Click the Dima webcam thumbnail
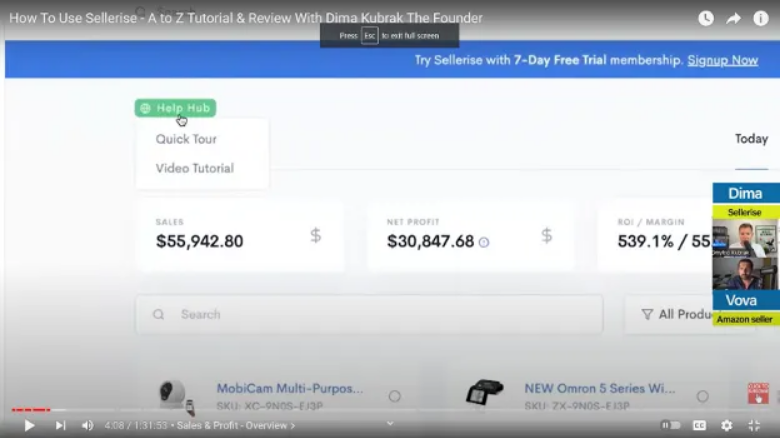Viewport: 780px width, 438px height. (x=745, y=238)
